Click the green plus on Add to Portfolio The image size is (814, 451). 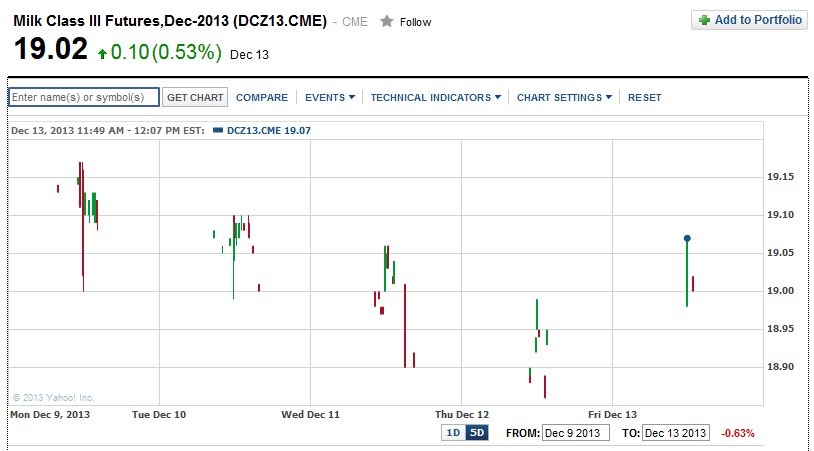[x=704, y=20]
